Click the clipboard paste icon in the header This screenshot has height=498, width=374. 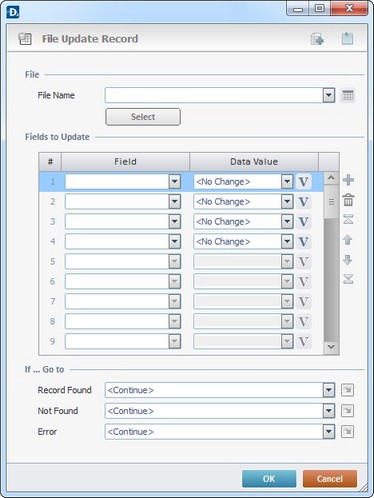point(347,39)
